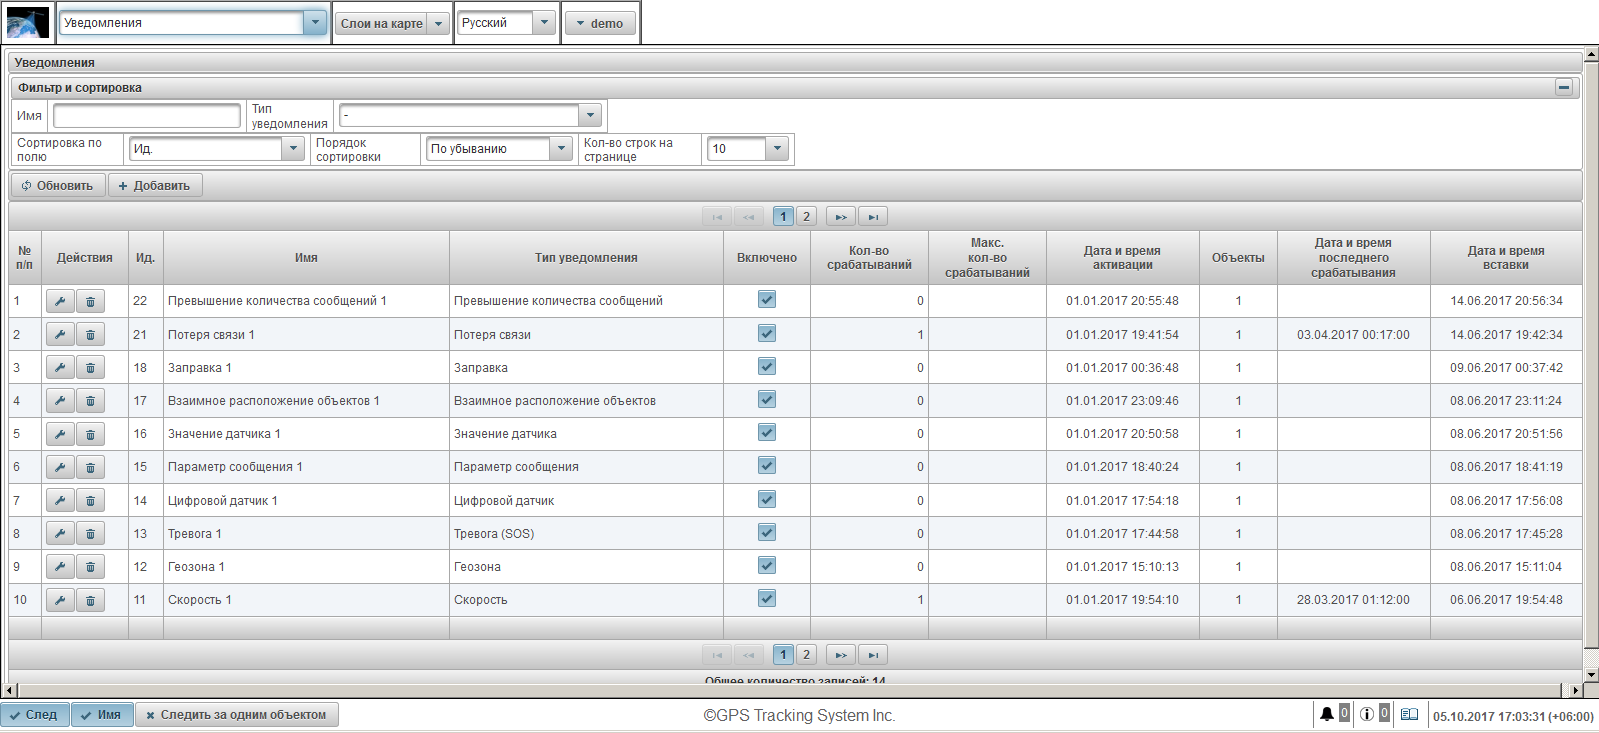Expand the Порядок сортировки dropdown
This screenshot has width=1599, height=733.
[x=561, y=149]
